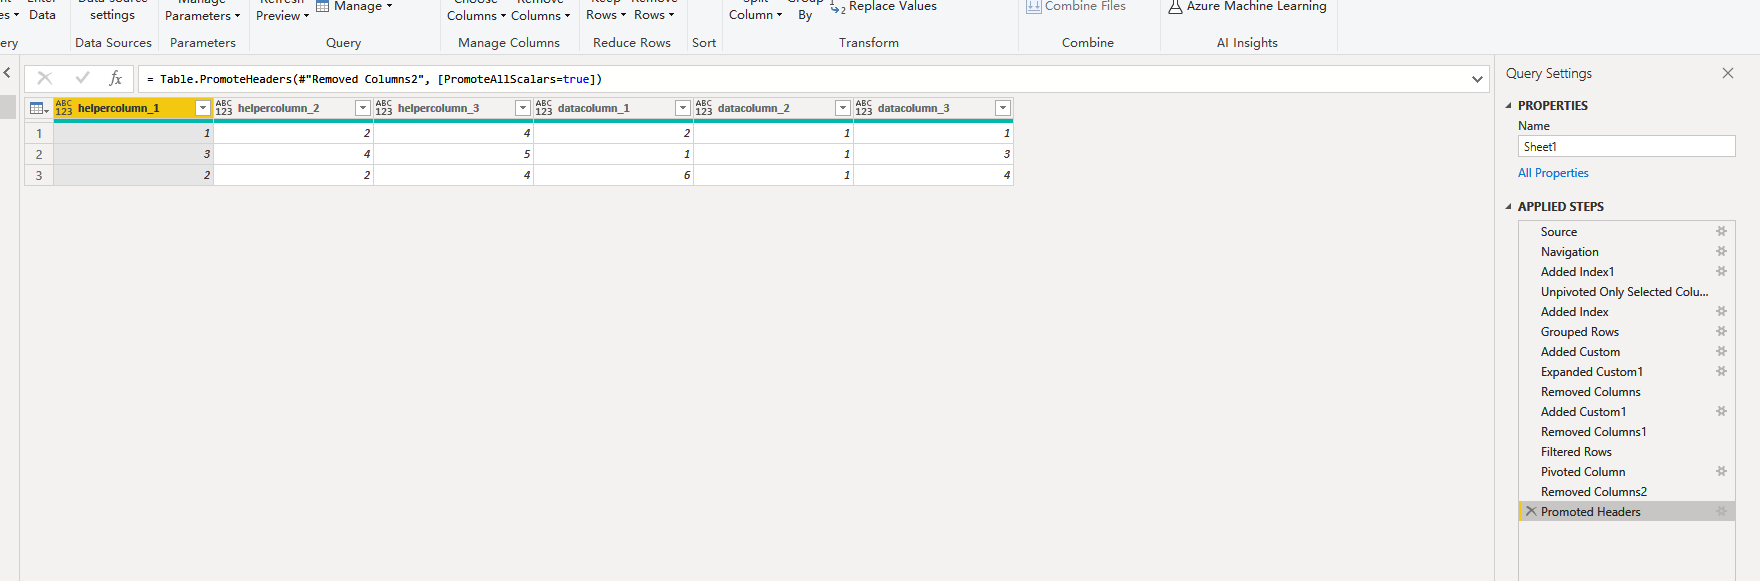
Task: Select the Unpivoted Only Selected Columns step
Action: click(x=1626, y=291)
